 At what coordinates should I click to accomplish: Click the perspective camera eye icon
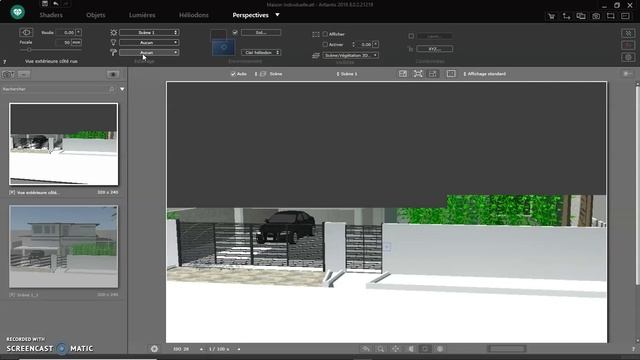coord(26,32)
